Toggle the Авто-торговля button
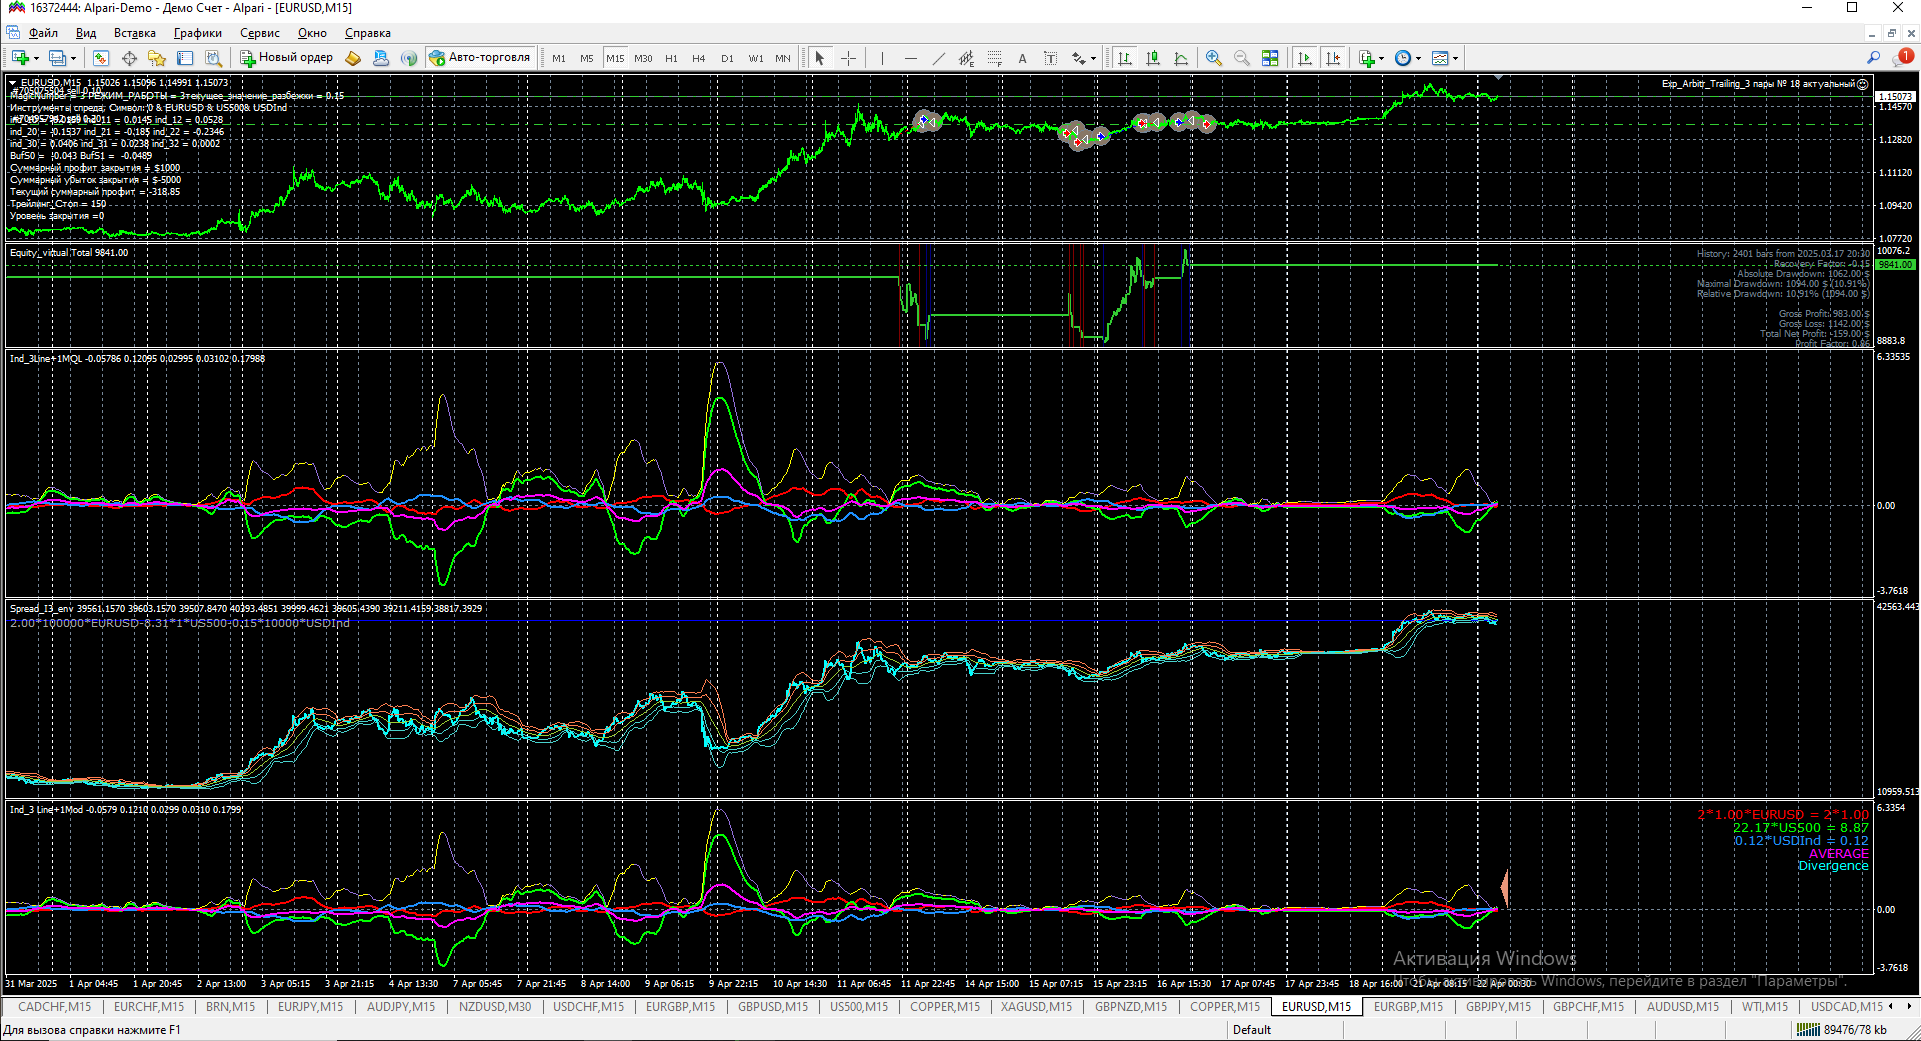 pyautogui.click(x=479, y=58)
